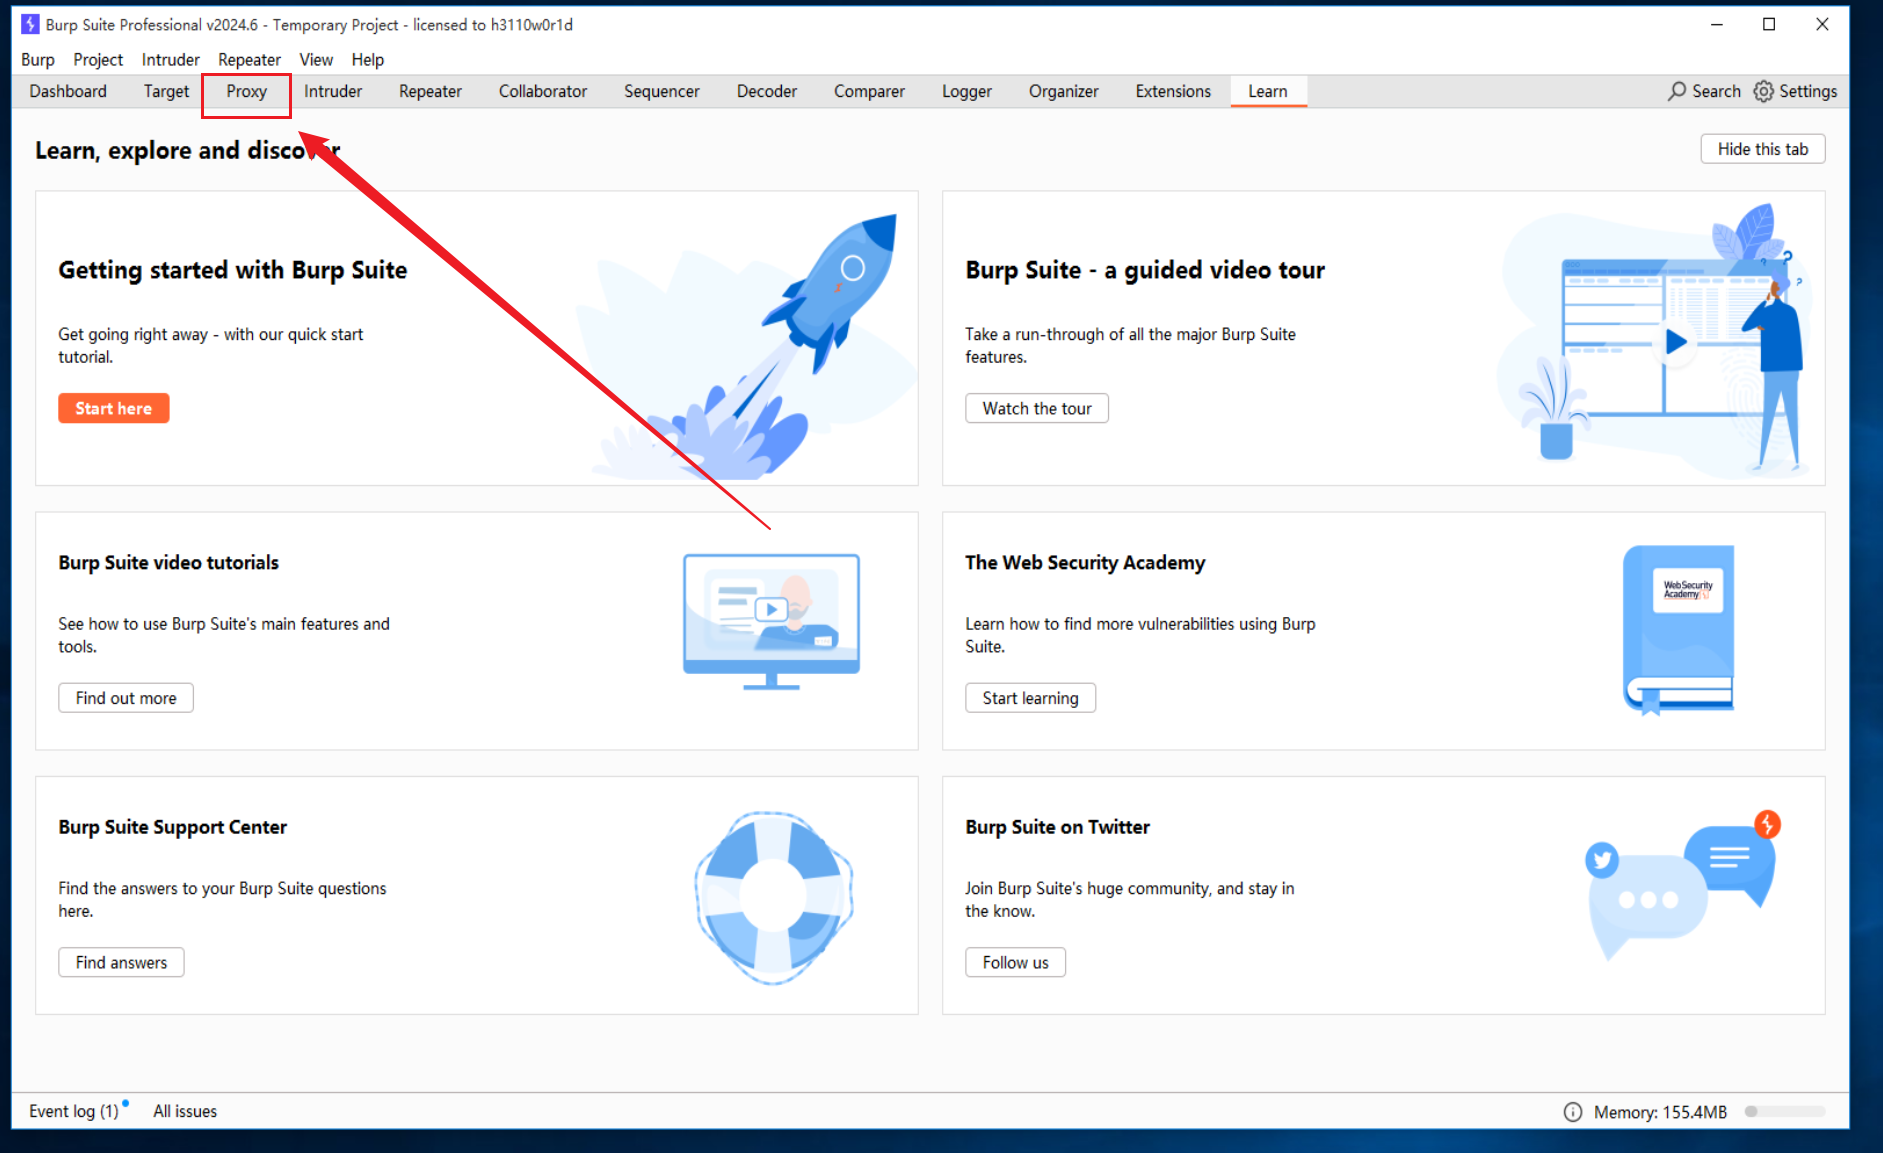Open the View menu
Screen dimensions: 1883x1153
click(x=316, y=60)
